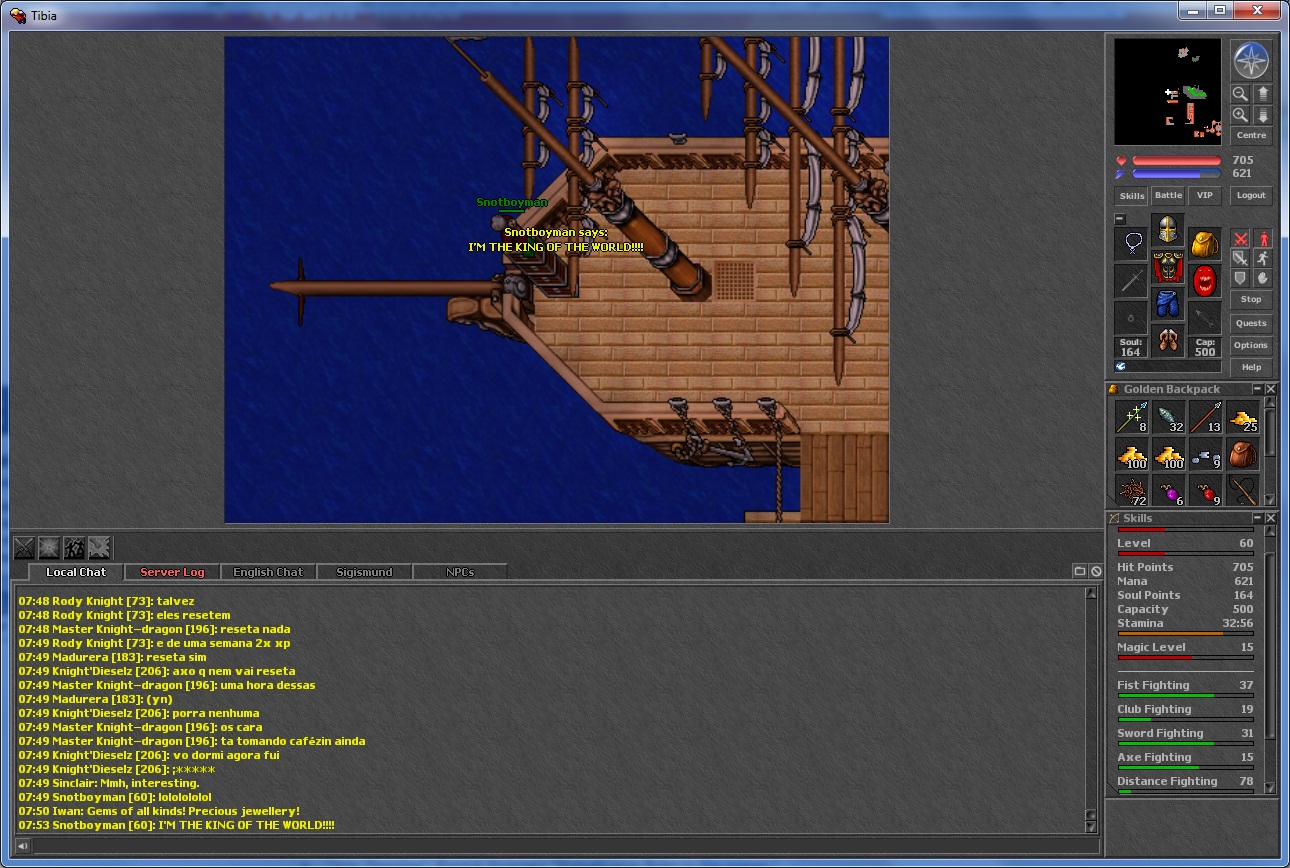Open the English Chat tab
This screenshot has width=1290, height=868.
coord(268,572)
